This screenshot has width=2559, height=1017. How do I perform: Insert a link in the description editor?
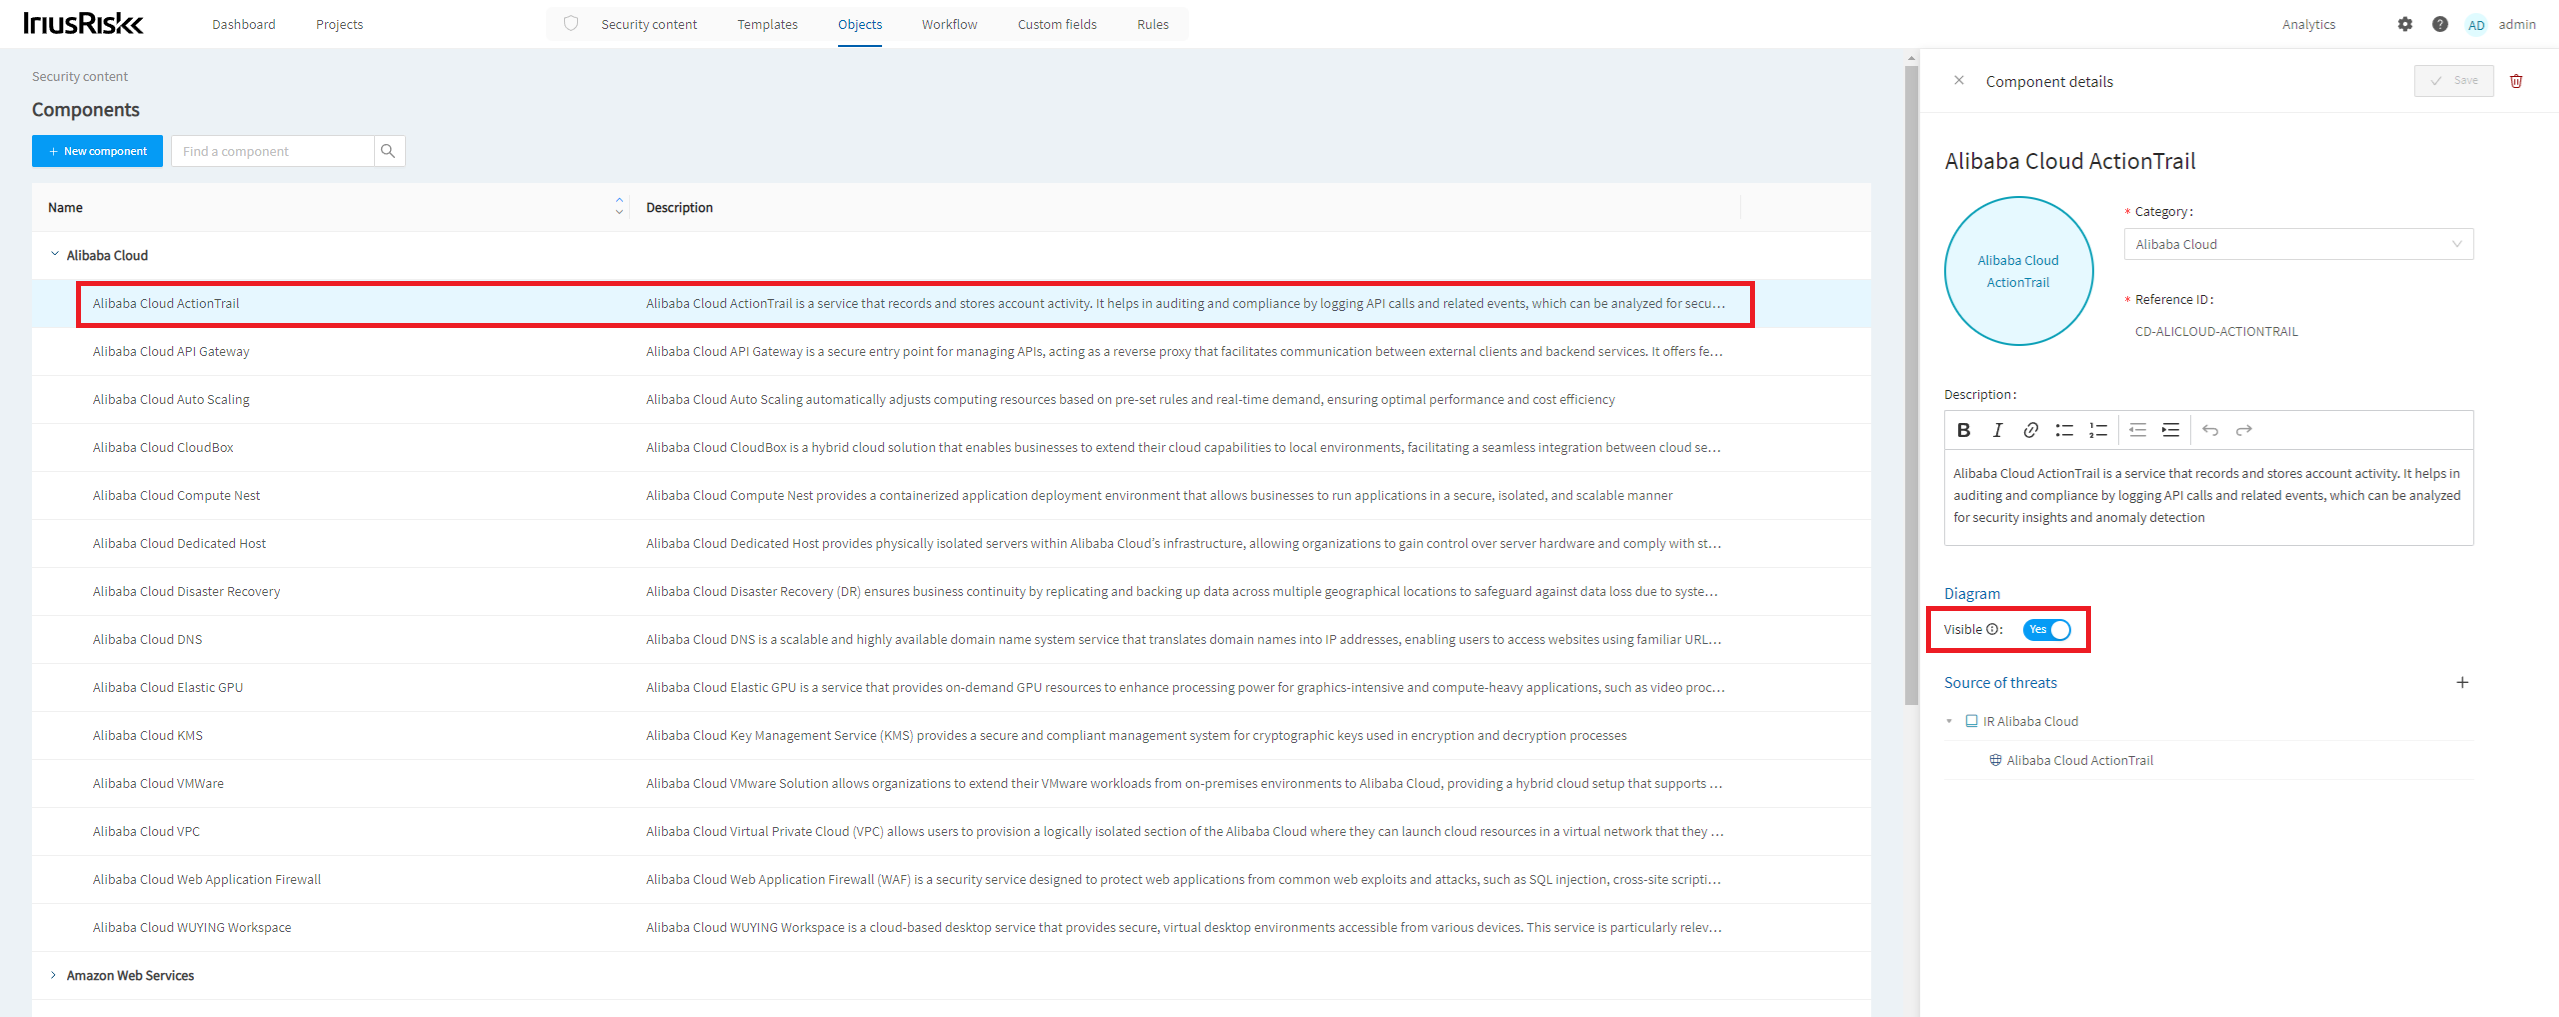tap(2030, 429)
